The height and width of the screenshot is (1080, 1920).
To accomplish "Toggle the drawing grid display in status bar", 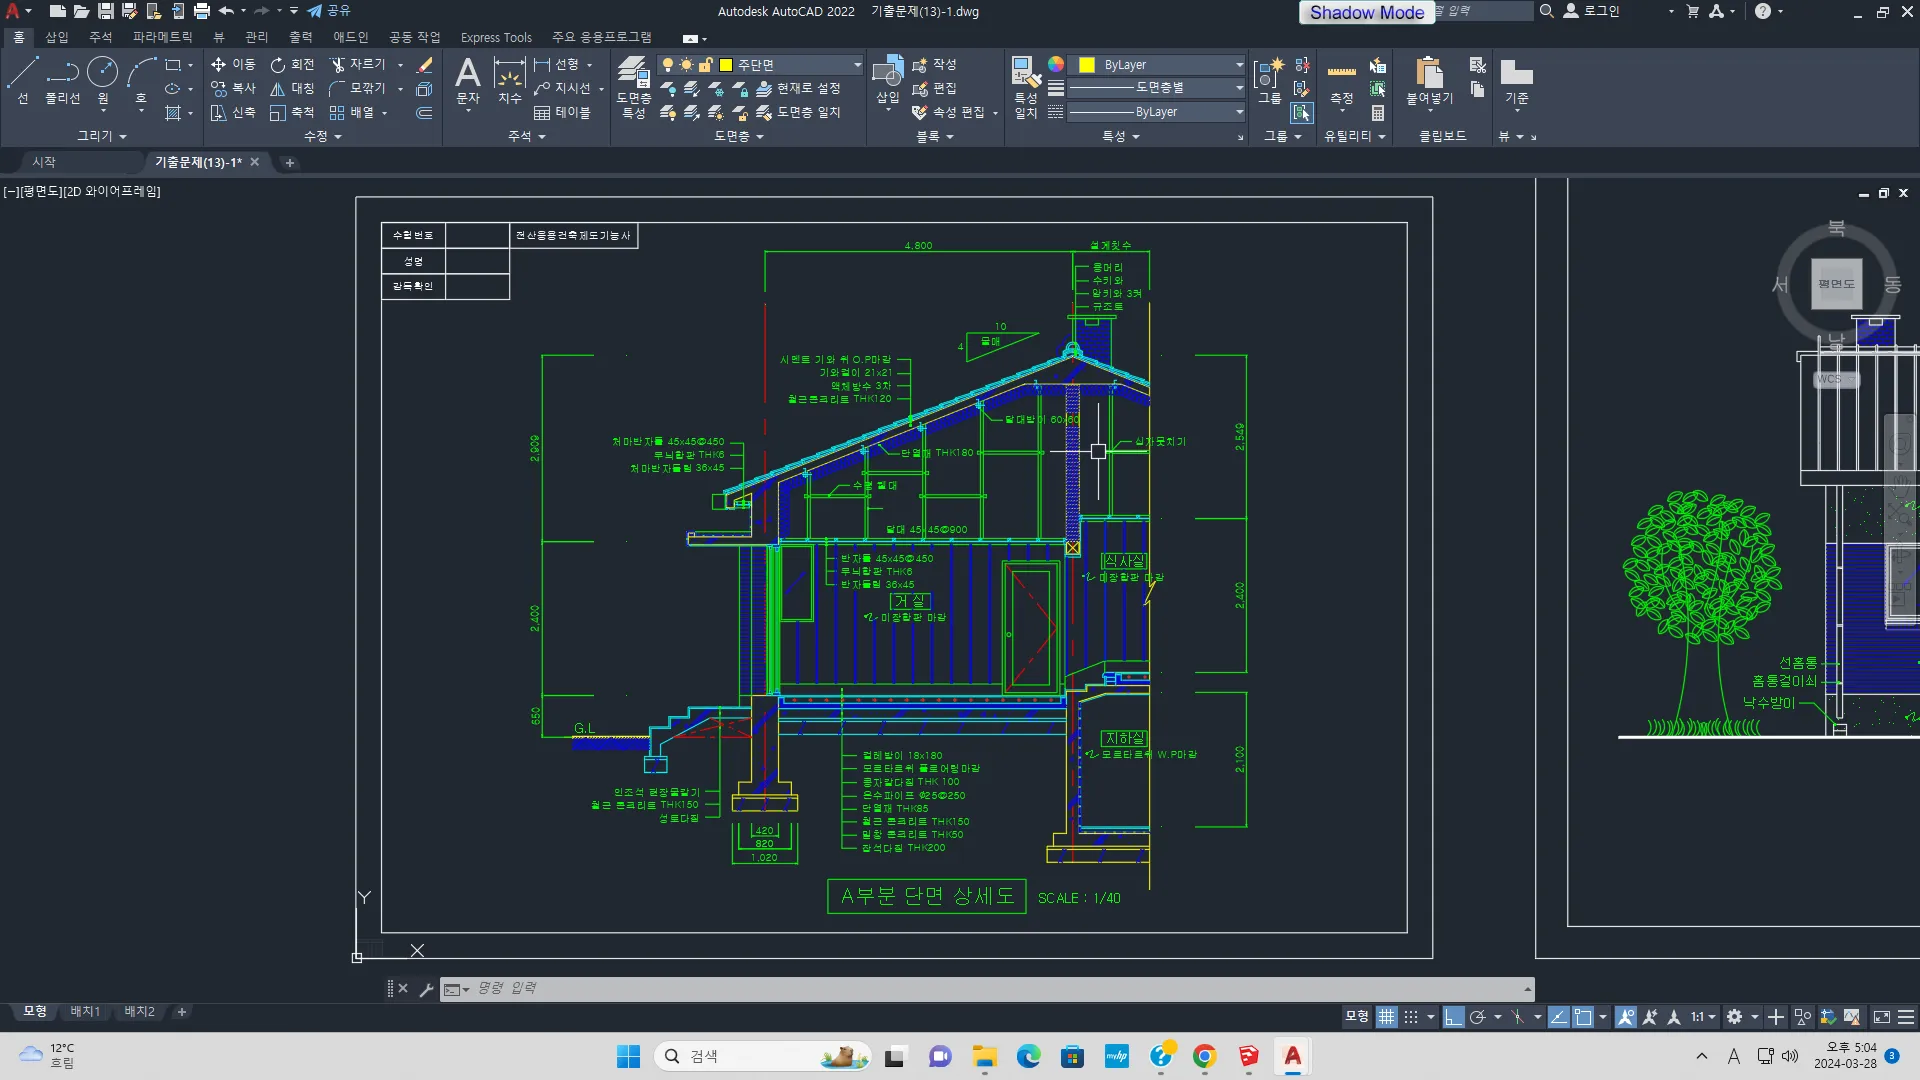I will (x=1386, y=1017).
